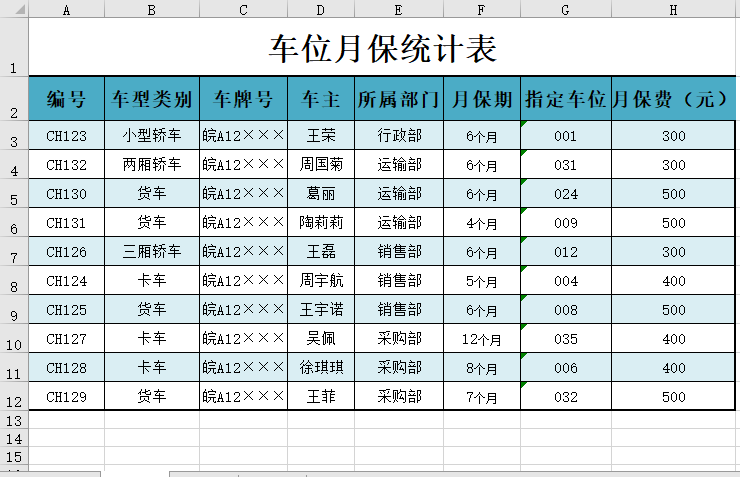Viewport: 740px width, 477px height.
Task: Click the 三厢轿车 cell
Action: click(x=152, y=252)
